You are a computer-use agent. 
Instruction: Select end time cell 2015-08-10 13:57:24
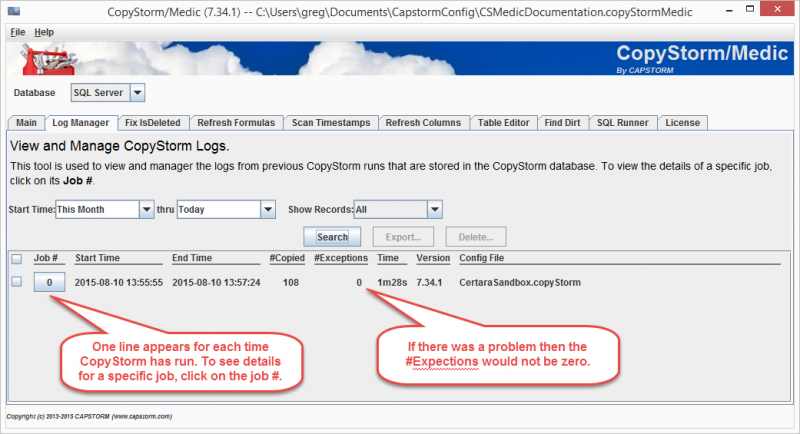216,283
